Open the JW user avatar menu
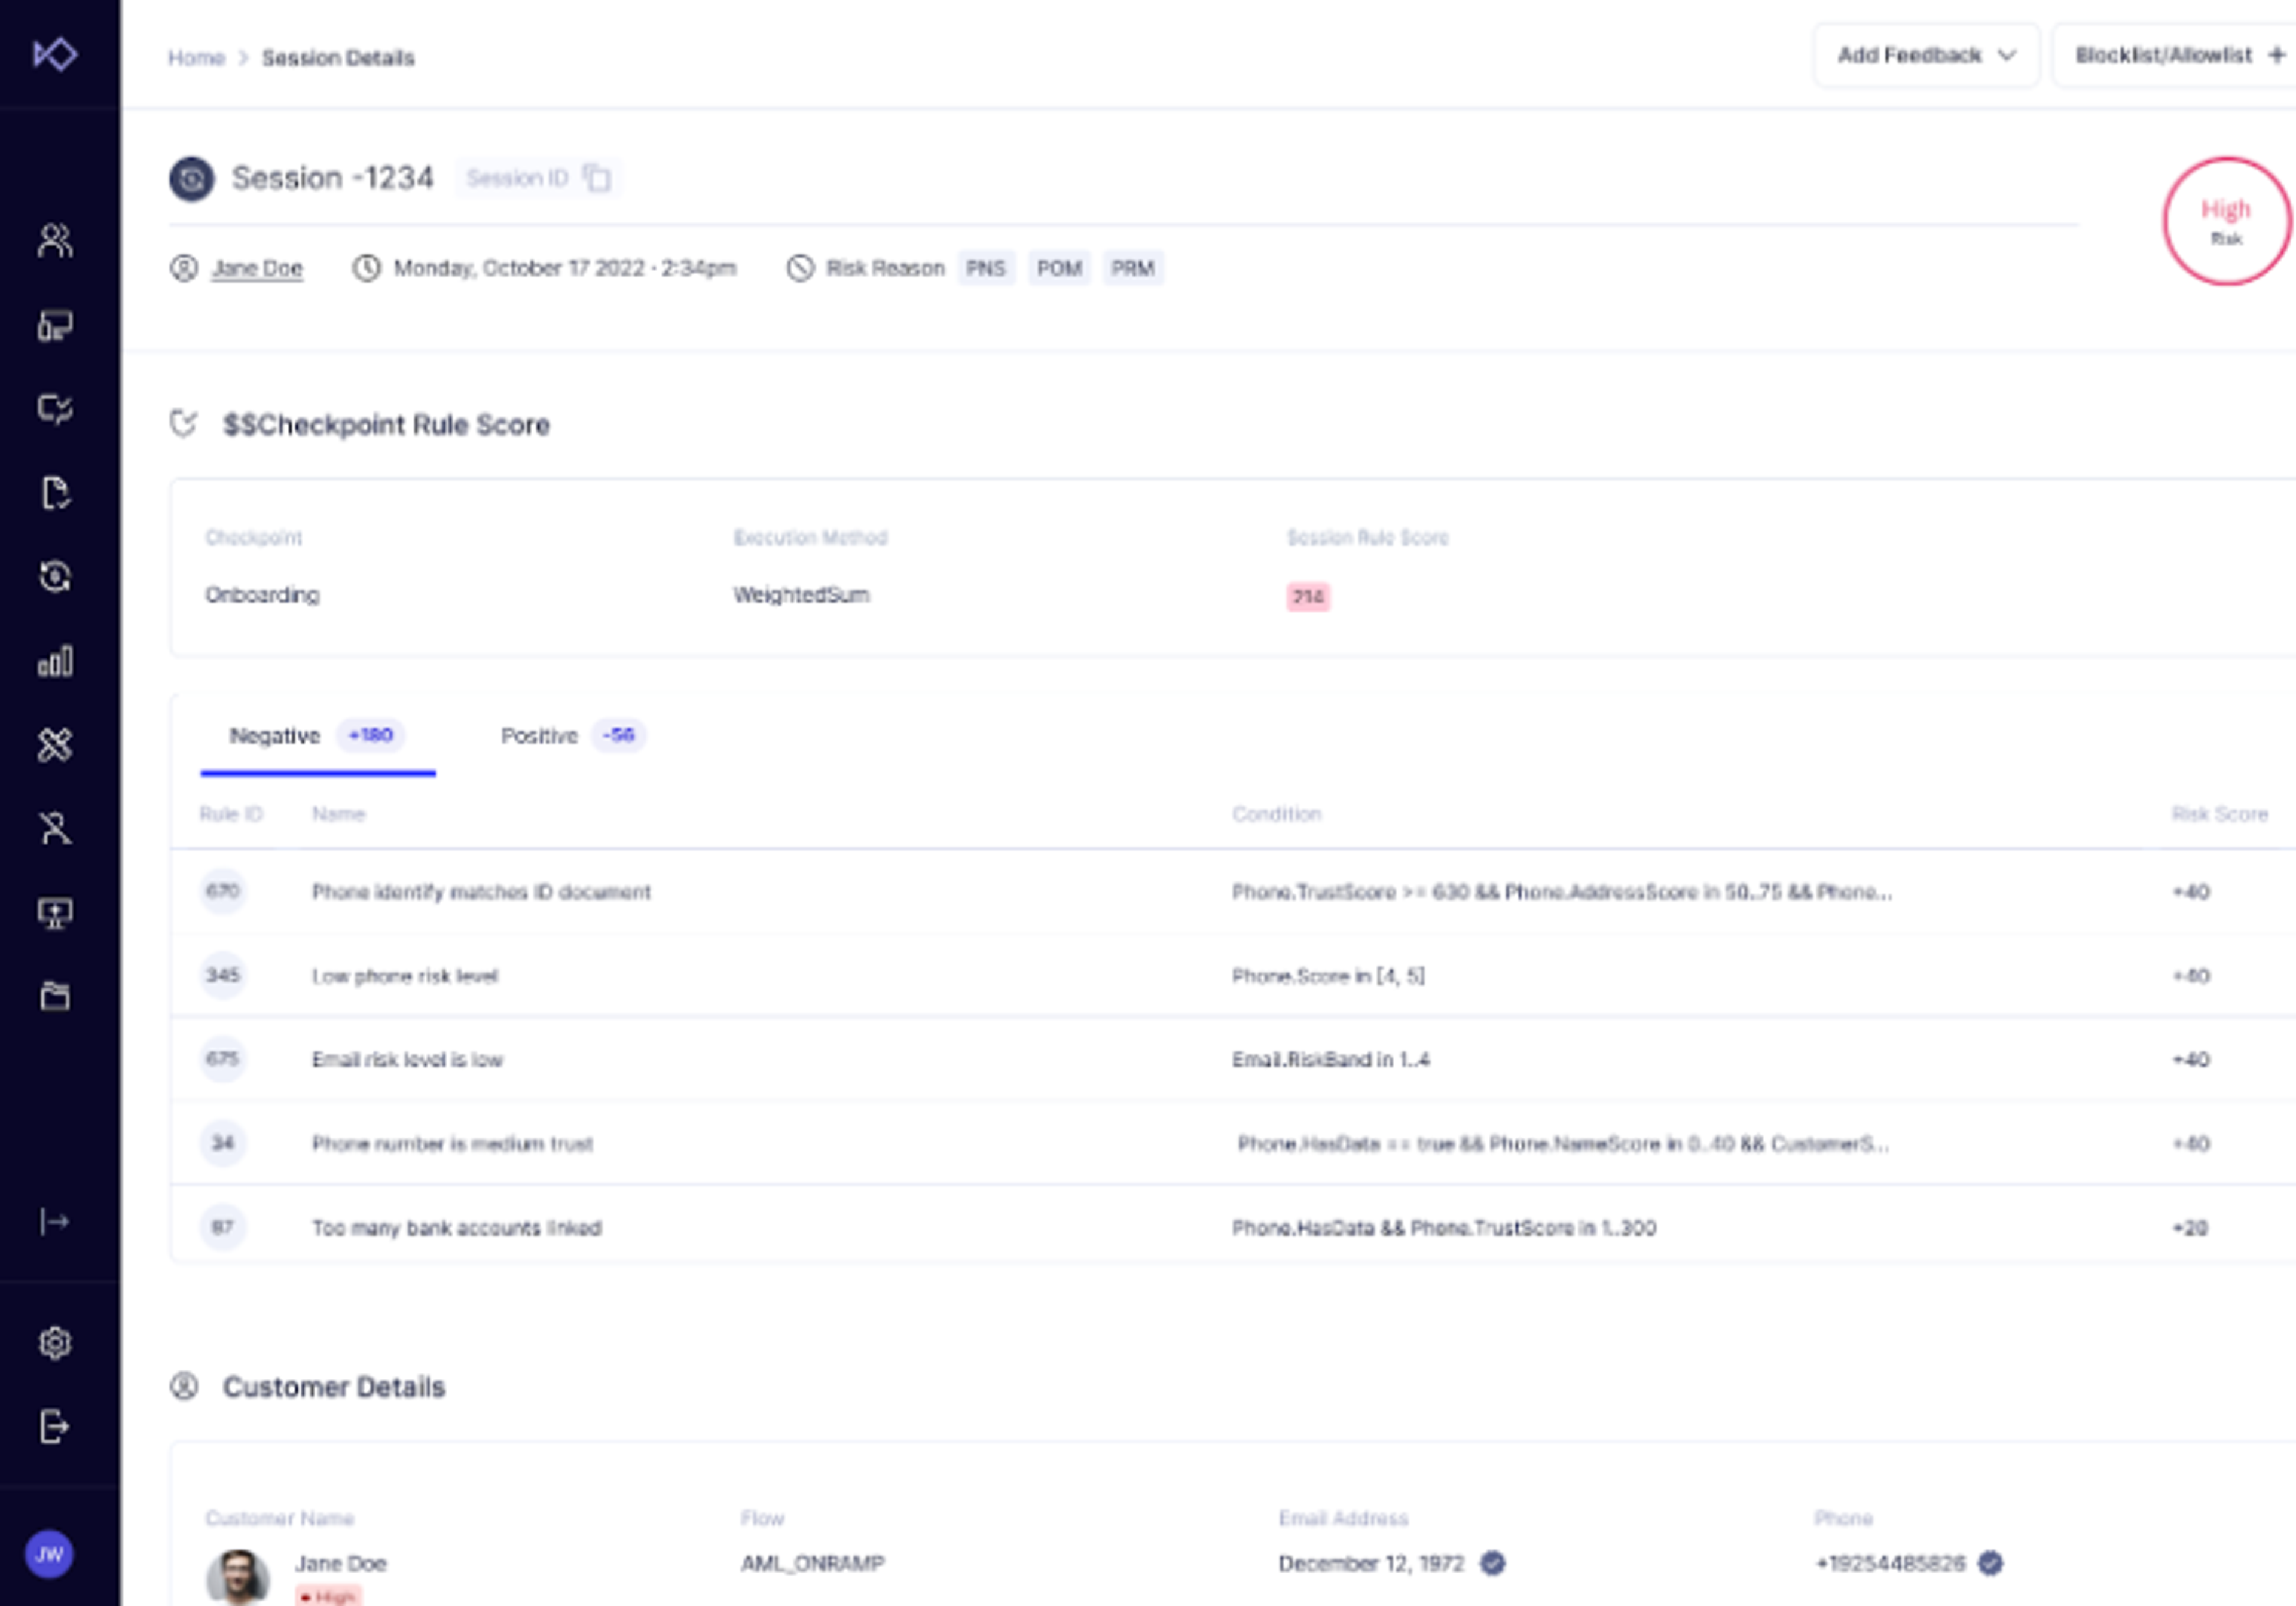The height and width of the screenshot is (1606, 2296). [49, 1554]
